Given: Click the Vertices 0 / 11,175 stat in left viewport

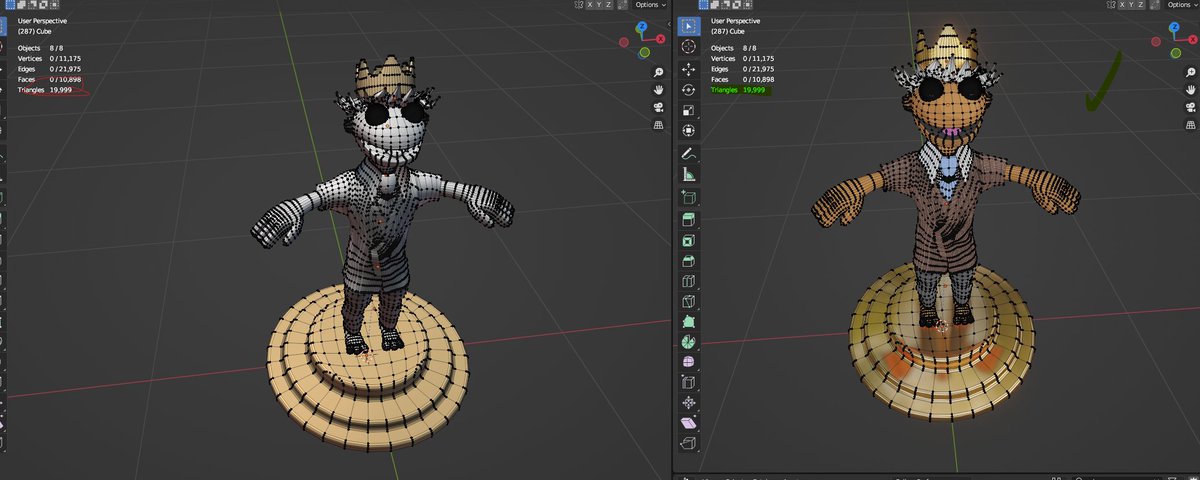Looking at the screenshot, I should tap(51, 58).
